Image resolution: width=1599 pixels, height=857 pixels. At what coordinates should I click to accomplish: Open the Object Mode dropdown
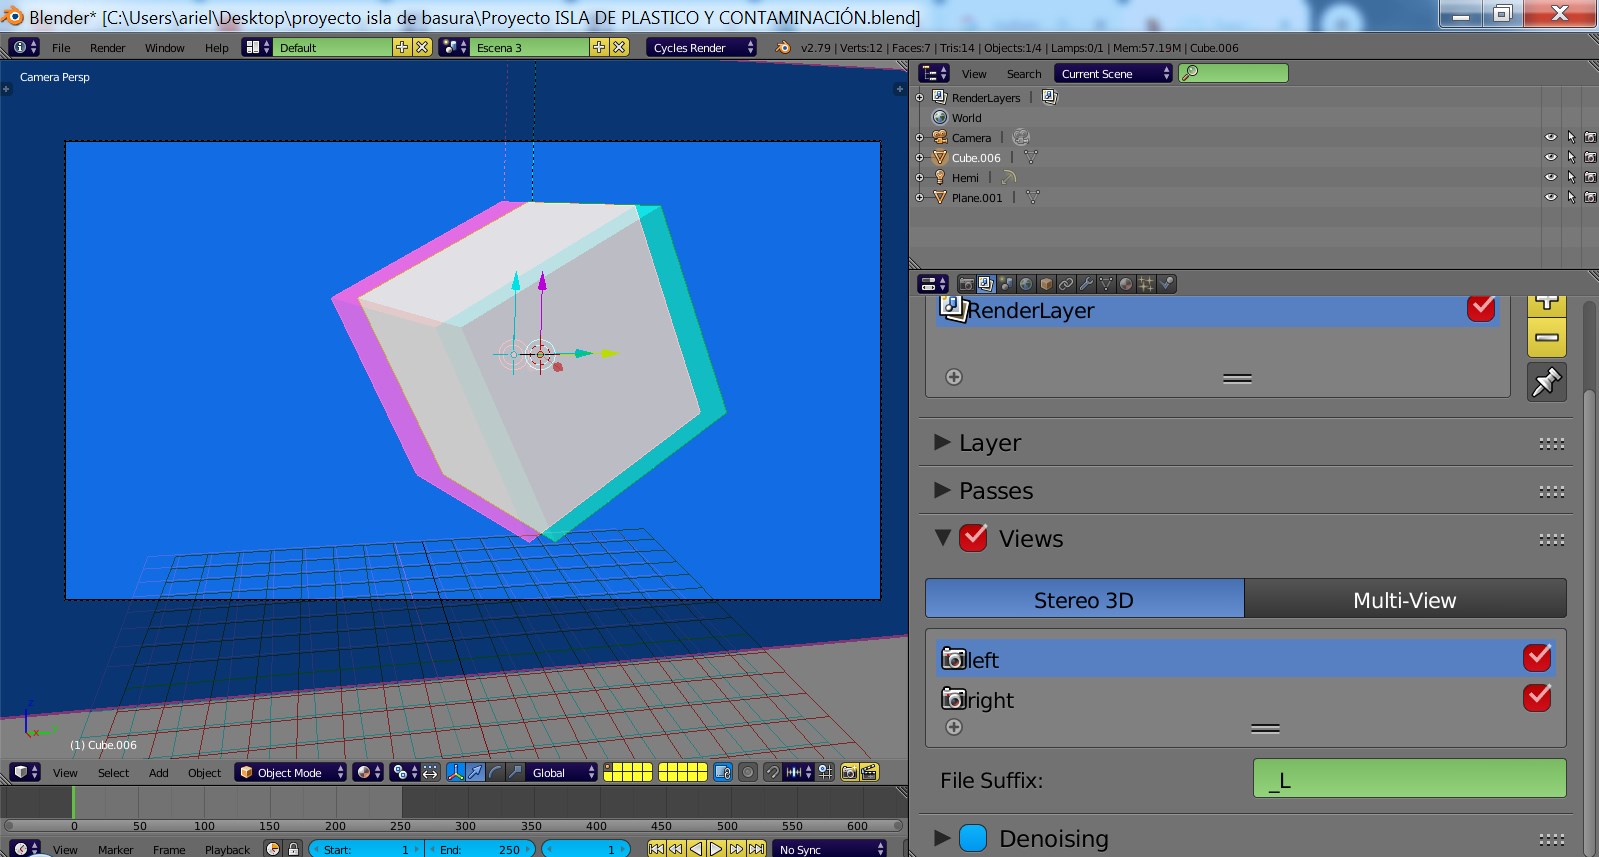pyautogui.click(x=291, y=772)
